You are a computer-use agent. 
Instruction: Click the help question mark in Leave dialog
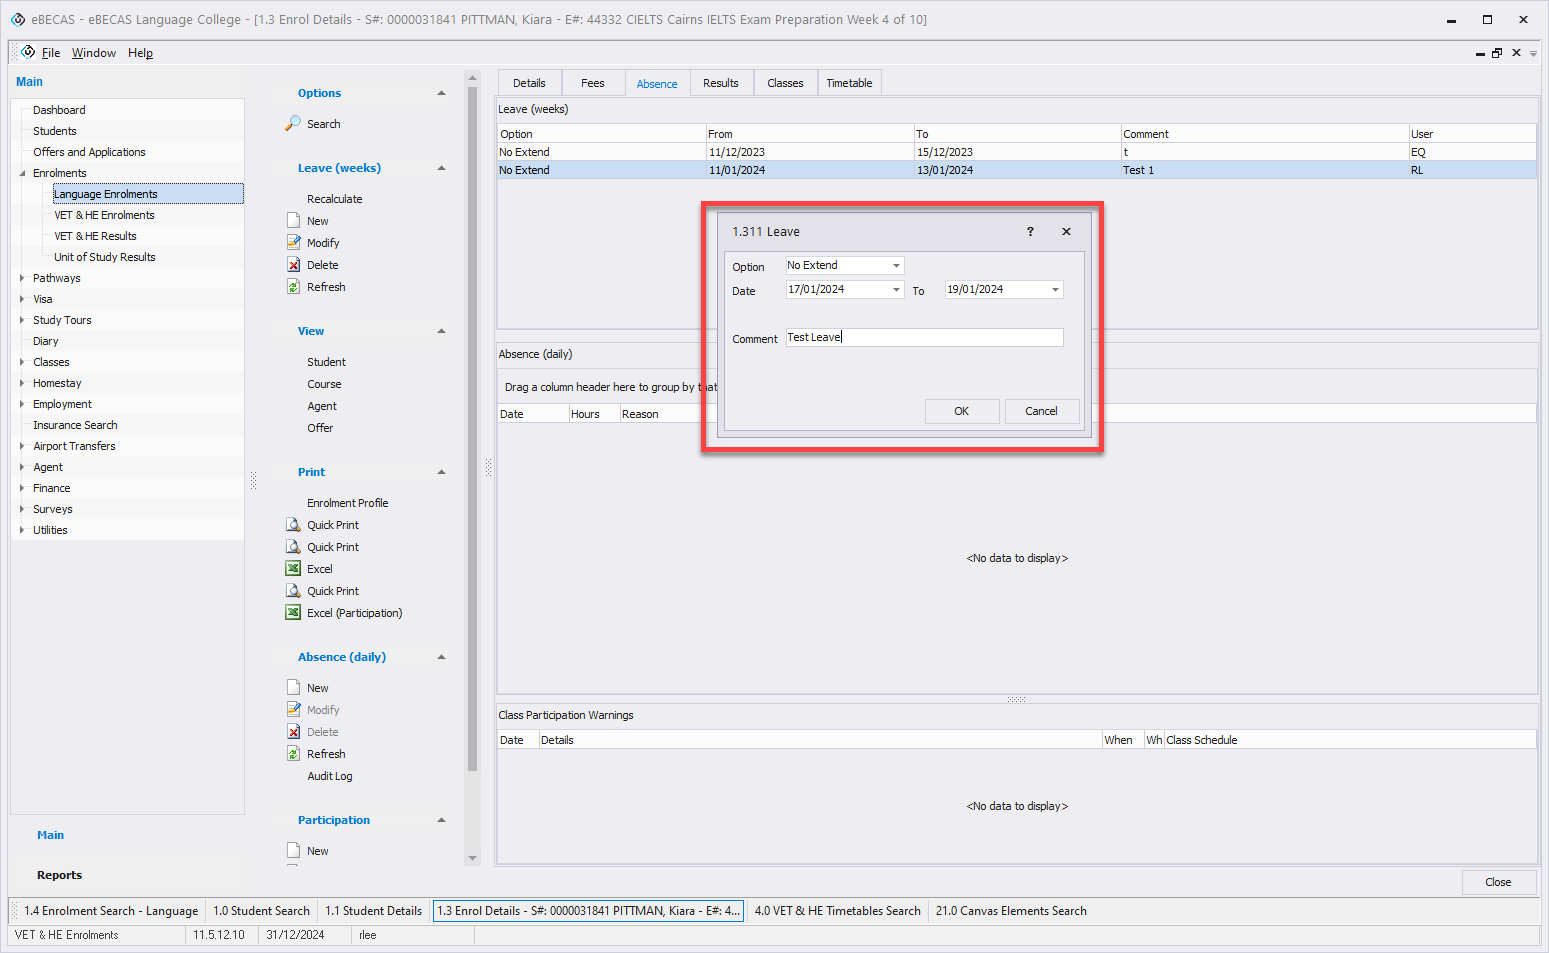(x=1030, y=231)
